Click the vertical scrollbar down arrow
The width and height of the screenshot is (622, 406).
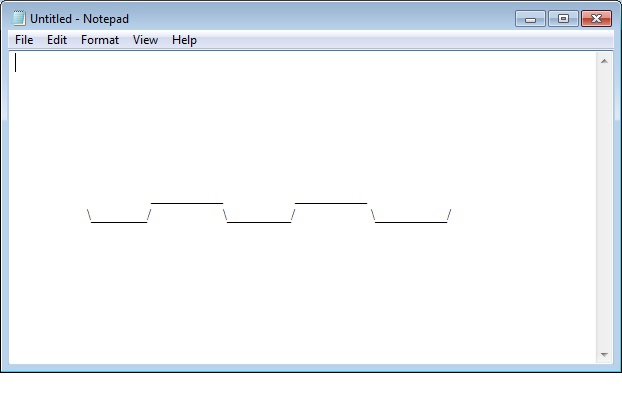coord(604,355)
